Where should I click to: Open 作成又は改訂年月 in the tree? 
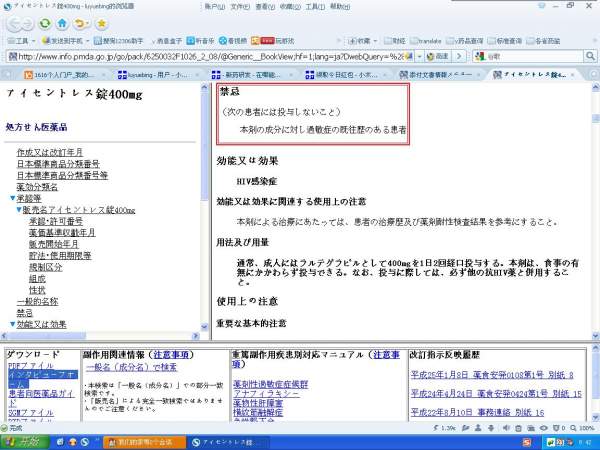50,152
